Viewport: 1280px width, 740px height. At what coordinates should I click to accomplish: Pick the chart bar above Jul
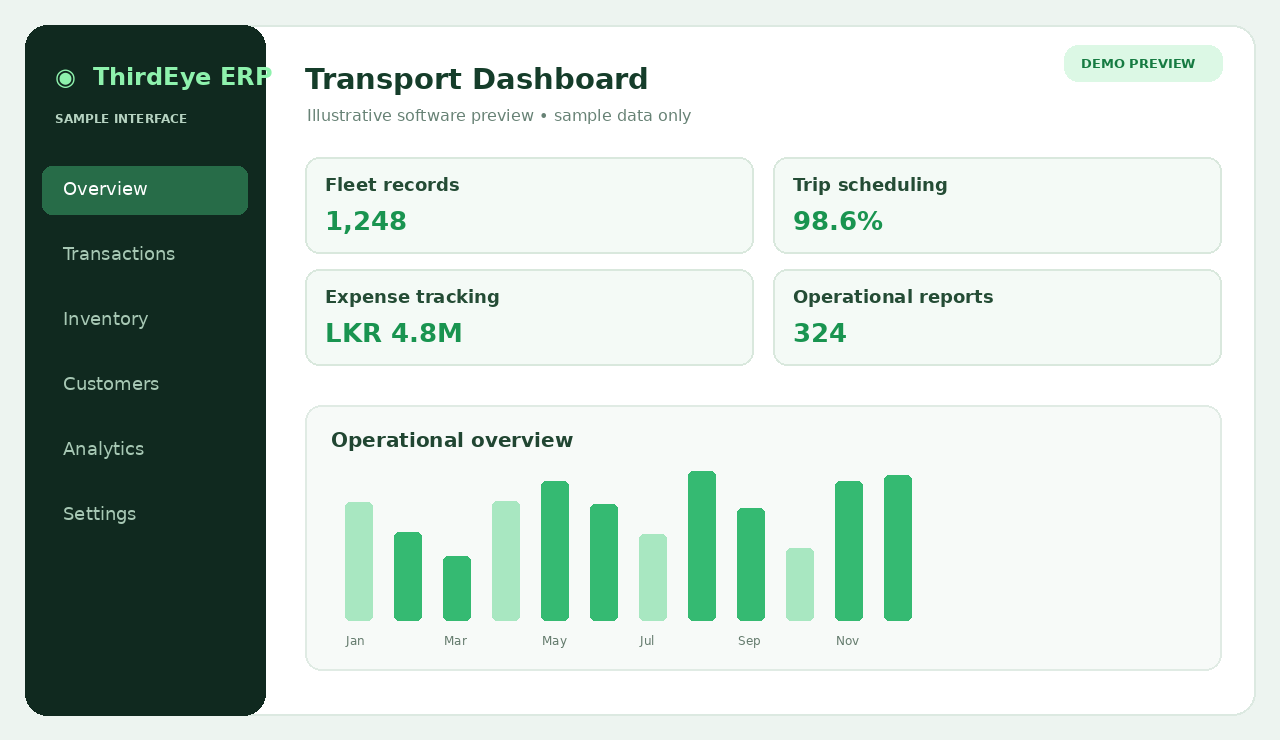(x=653, y=577)
